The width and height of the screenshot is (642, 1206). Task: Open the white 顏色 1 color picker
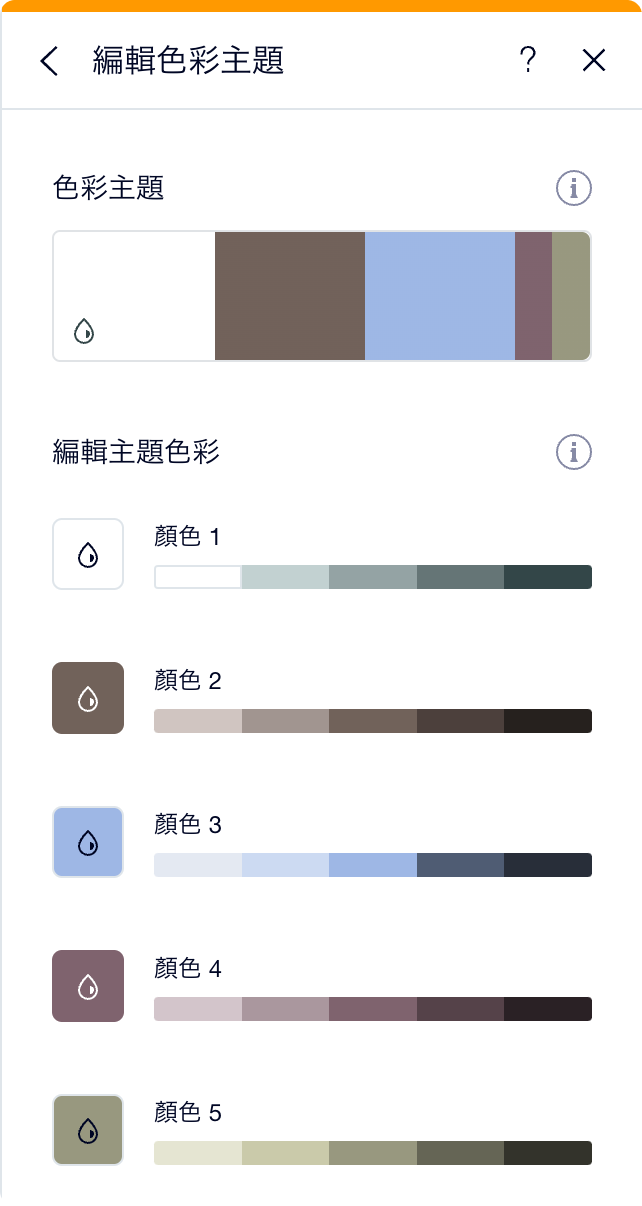(x=88, y=554)
